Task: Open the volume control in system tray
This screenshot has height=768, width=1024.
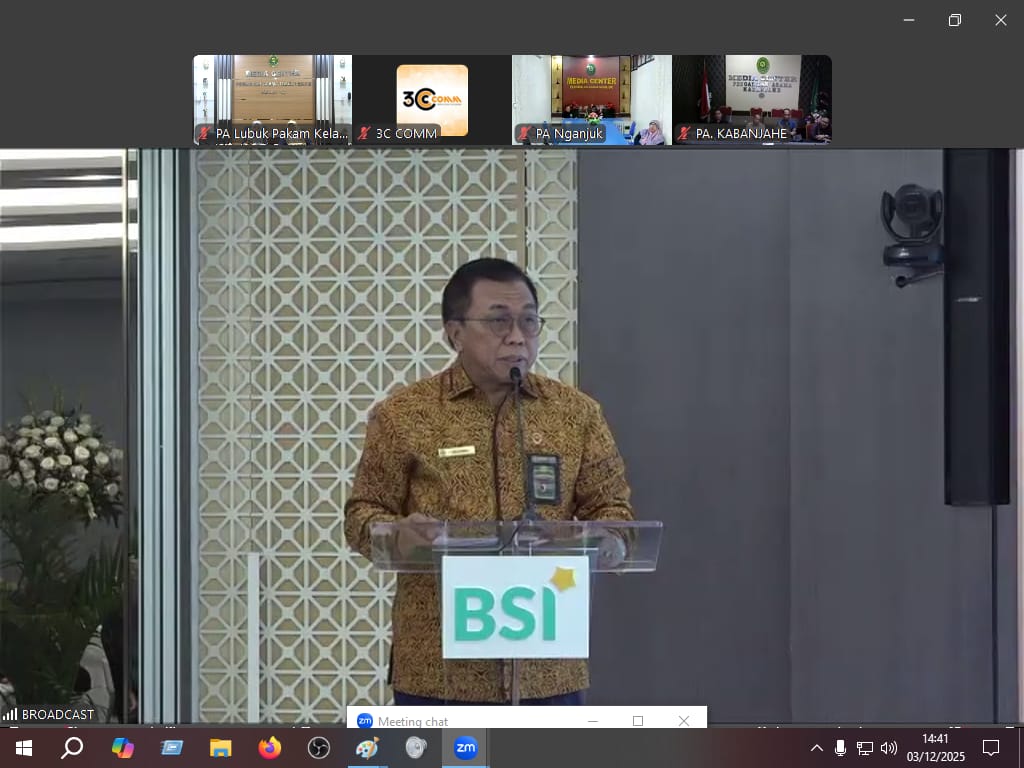Action: (888, 748)
